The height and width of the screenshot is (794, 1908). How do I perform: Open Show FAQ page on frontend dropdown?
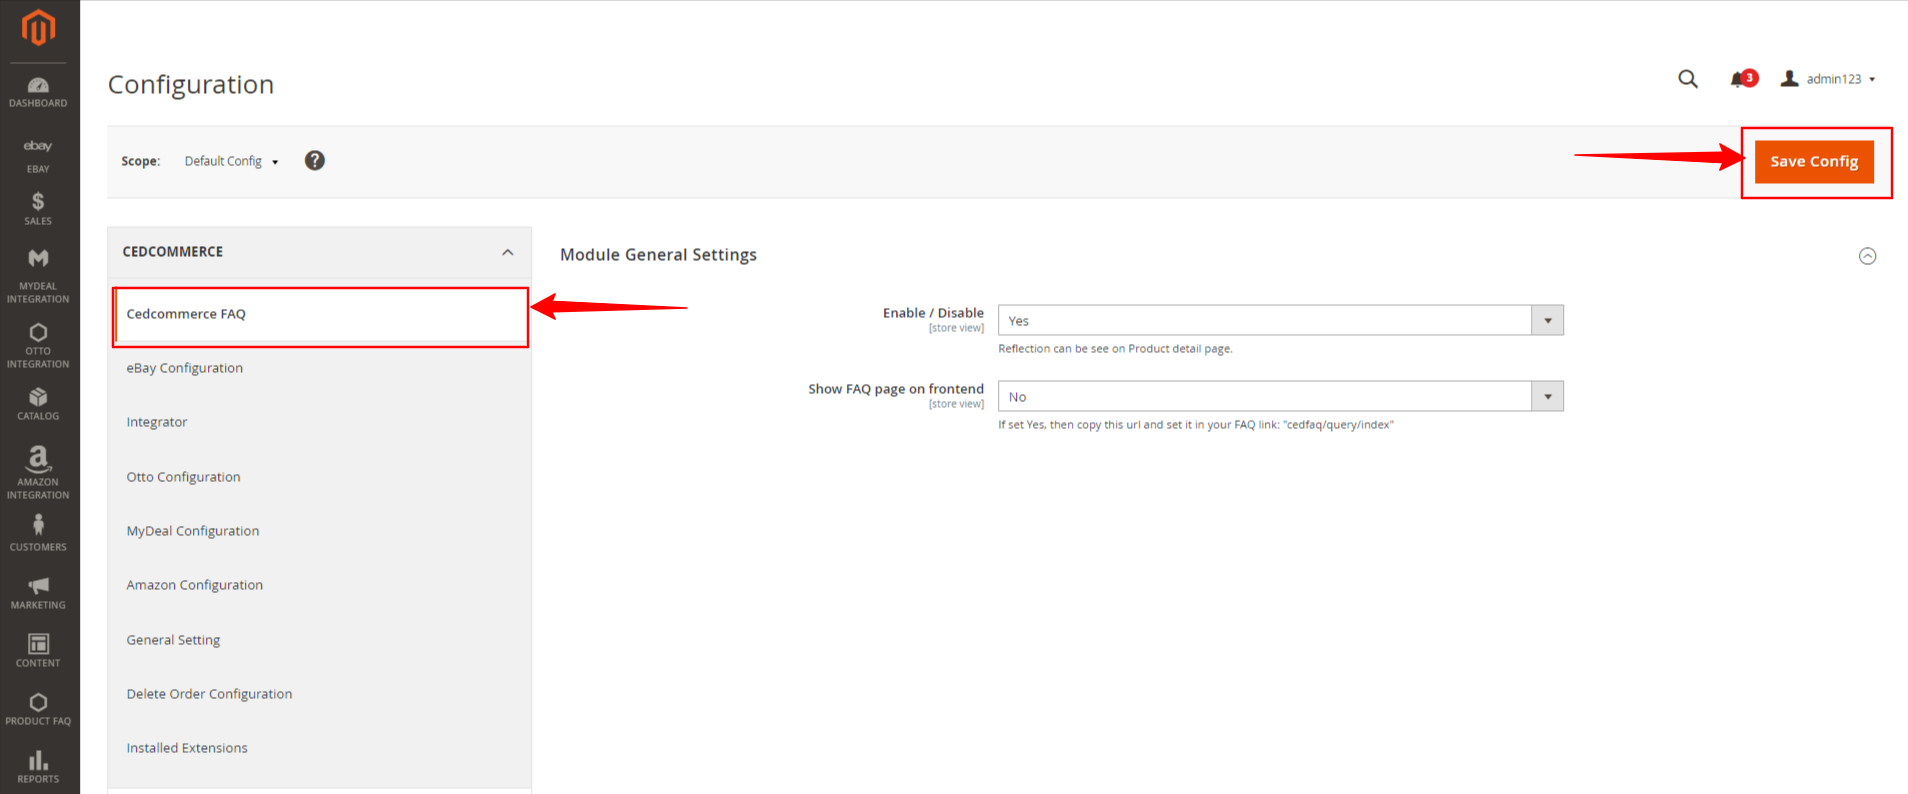(1280, 396)
